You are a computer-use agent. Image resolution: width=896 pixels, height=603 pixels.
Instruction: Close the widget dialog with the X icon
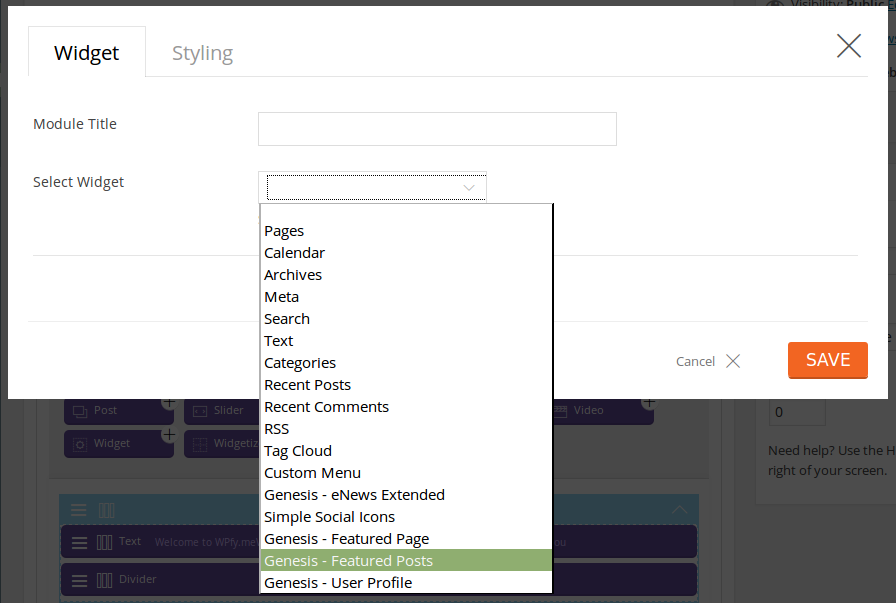coord(848,46)
